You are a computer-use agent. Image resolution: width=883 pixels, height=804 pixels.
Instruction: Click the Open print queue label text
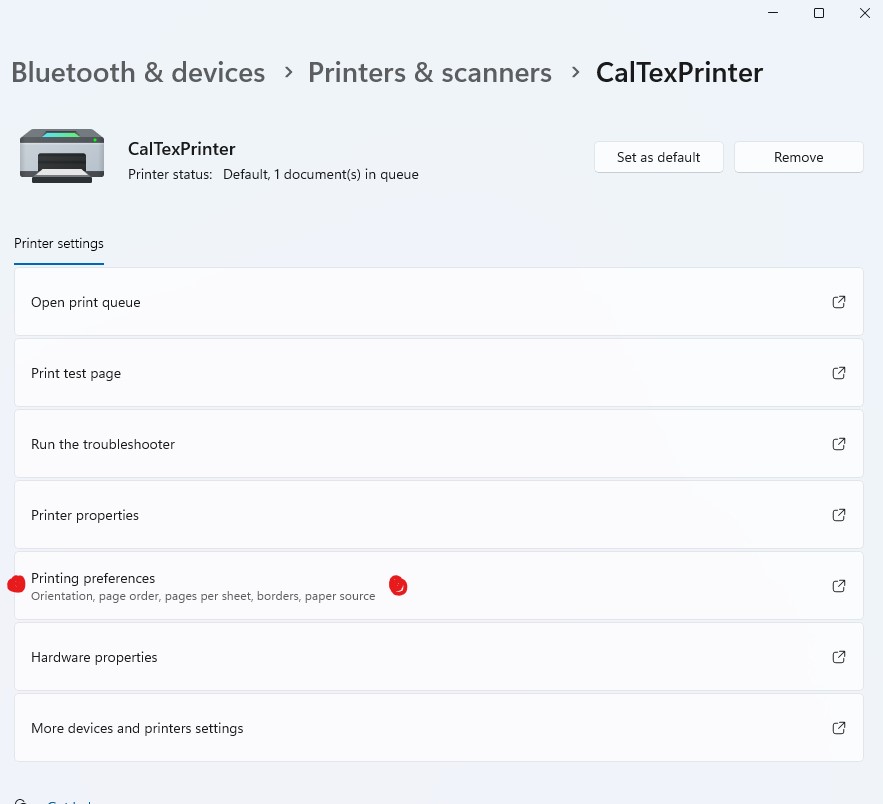[86, 302]
